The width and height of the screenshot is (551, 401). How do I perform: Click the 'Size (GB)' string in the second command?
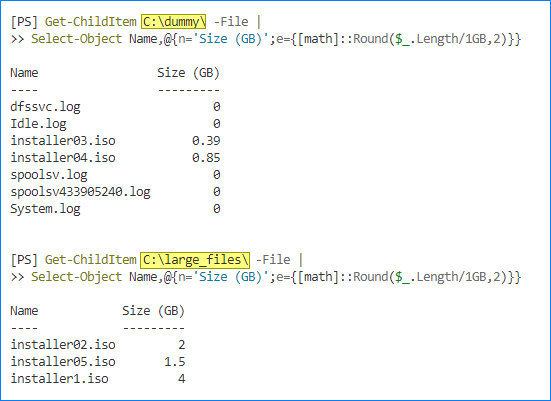(231, 277)
